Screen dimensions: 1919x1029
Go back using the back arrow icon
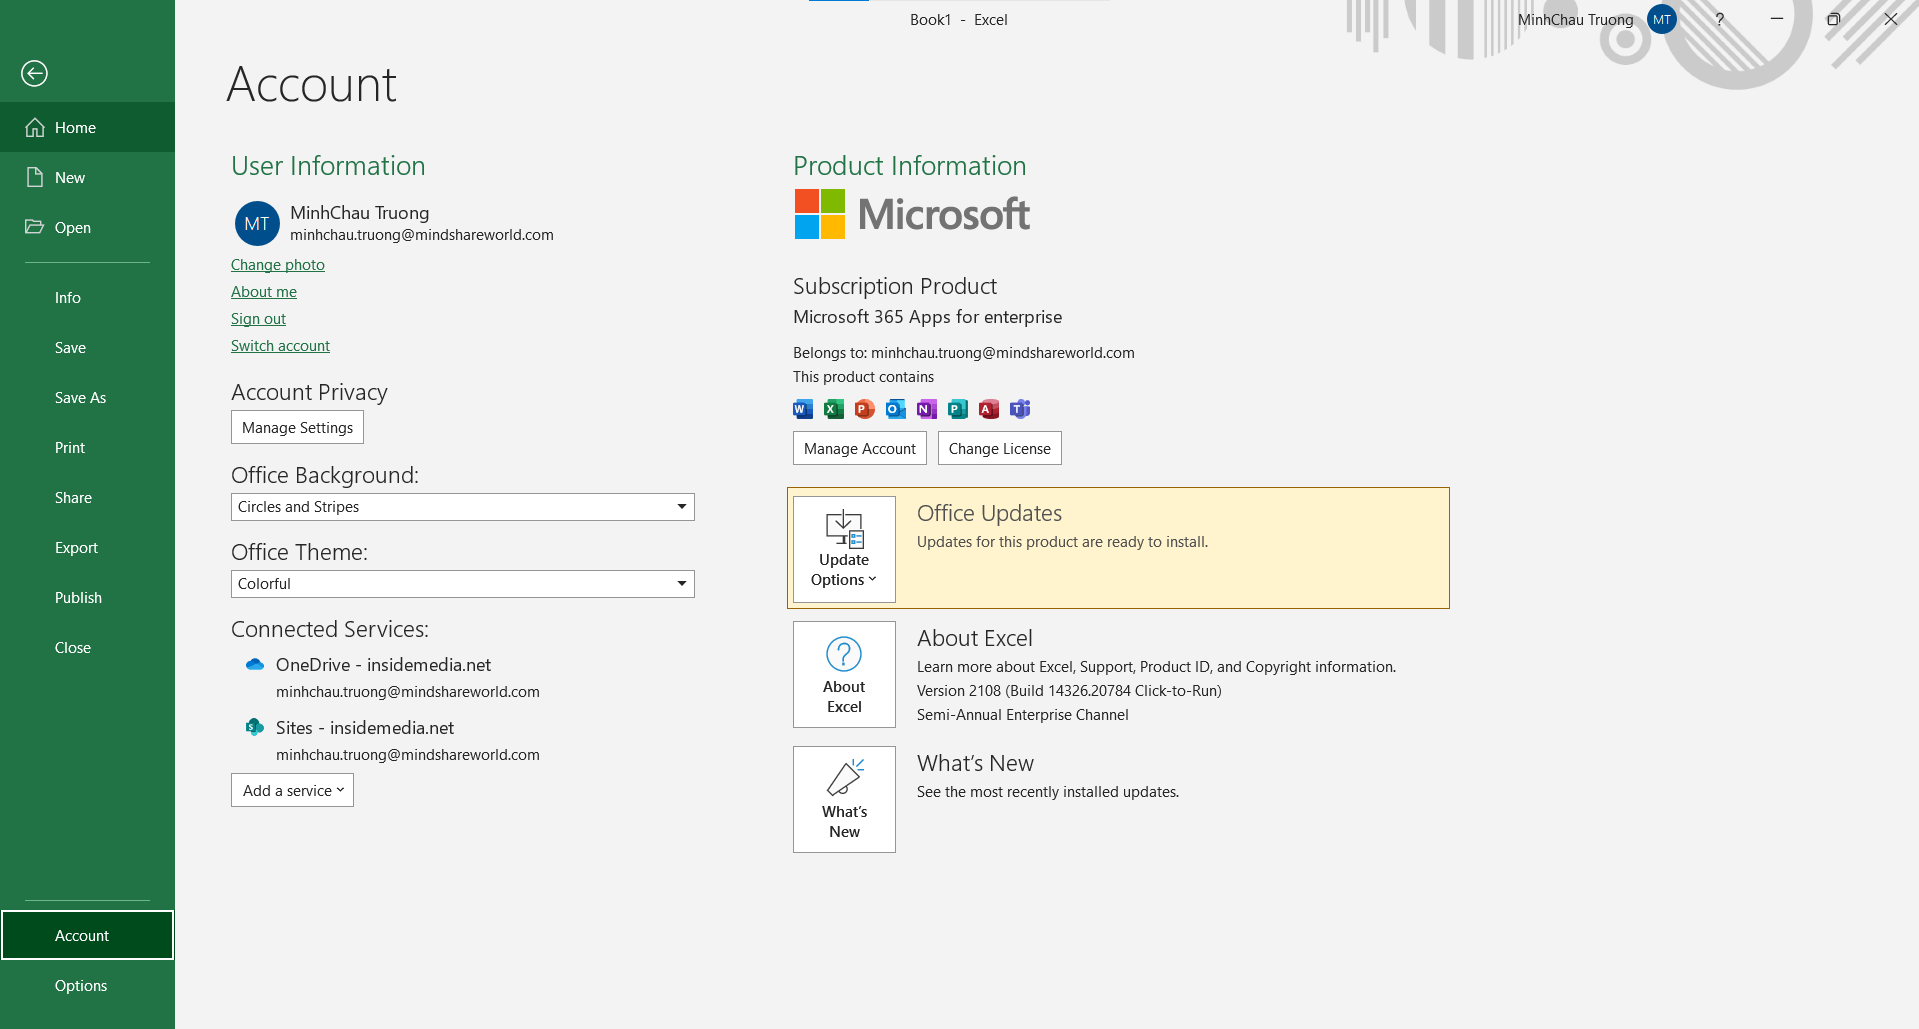(34, 73)
